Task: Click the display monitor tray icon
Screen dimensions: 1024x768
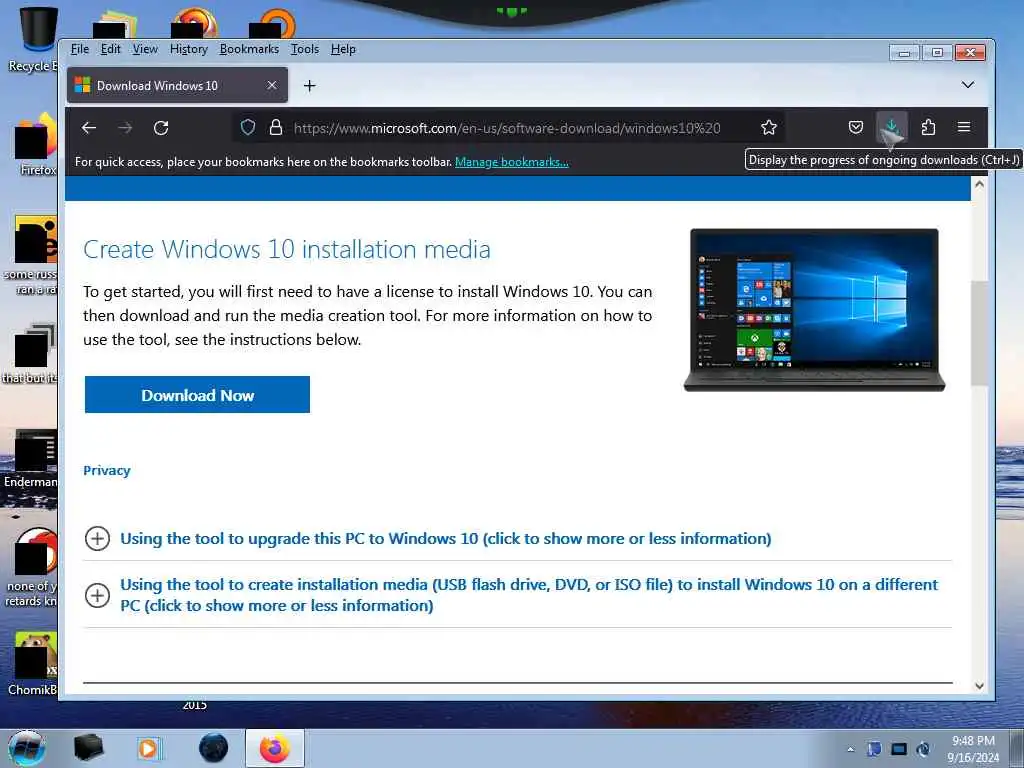Action: (x=899, y=749)
